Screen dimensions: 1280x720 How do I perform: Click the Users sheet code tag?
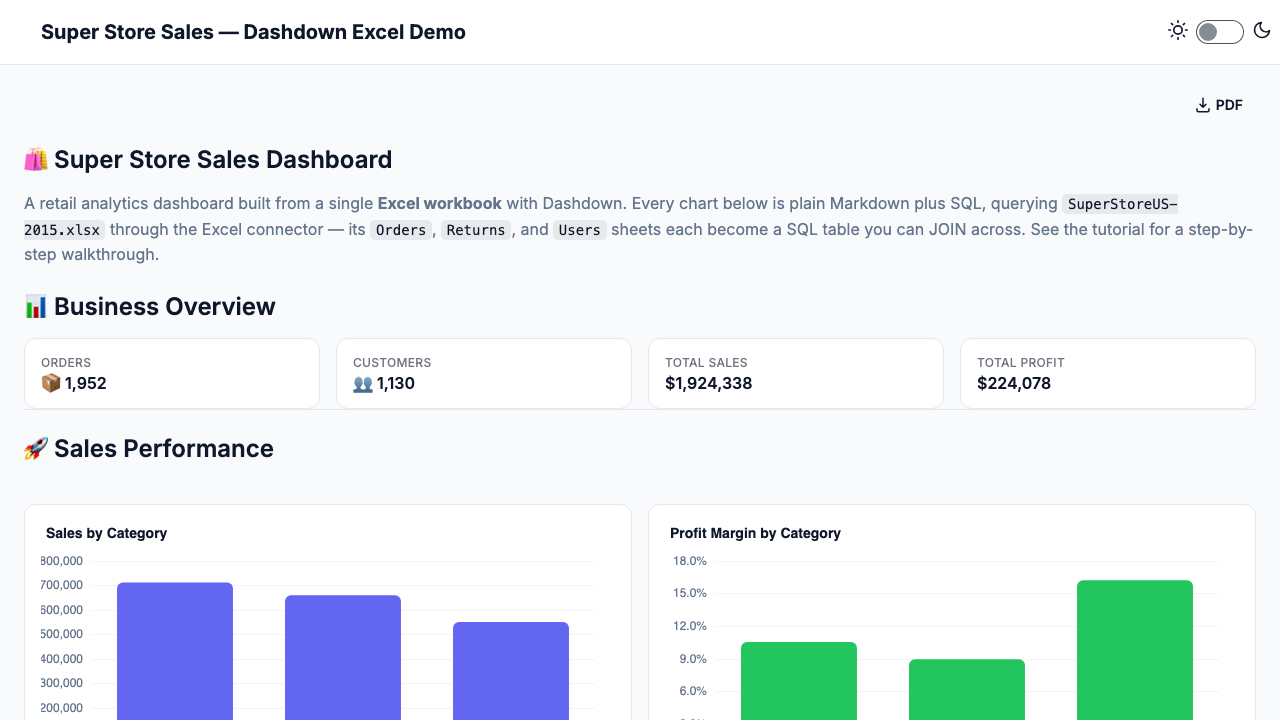[579, 230]
